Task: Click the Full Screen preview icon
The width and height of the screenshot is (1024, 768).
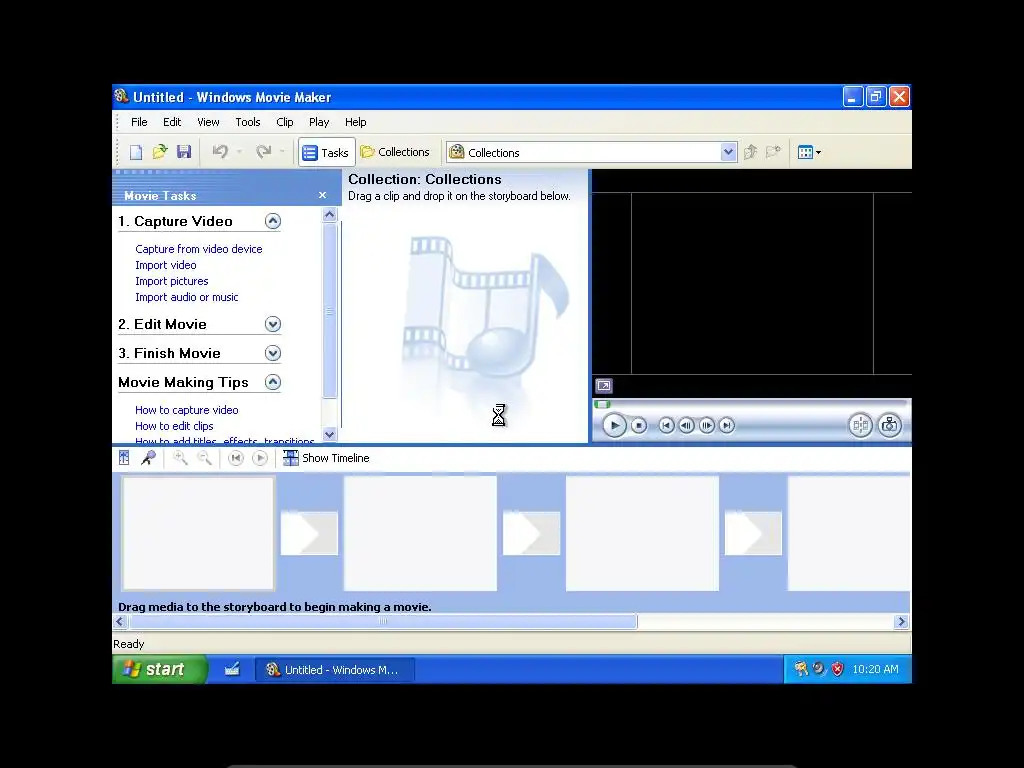Action: coord(603,386)
